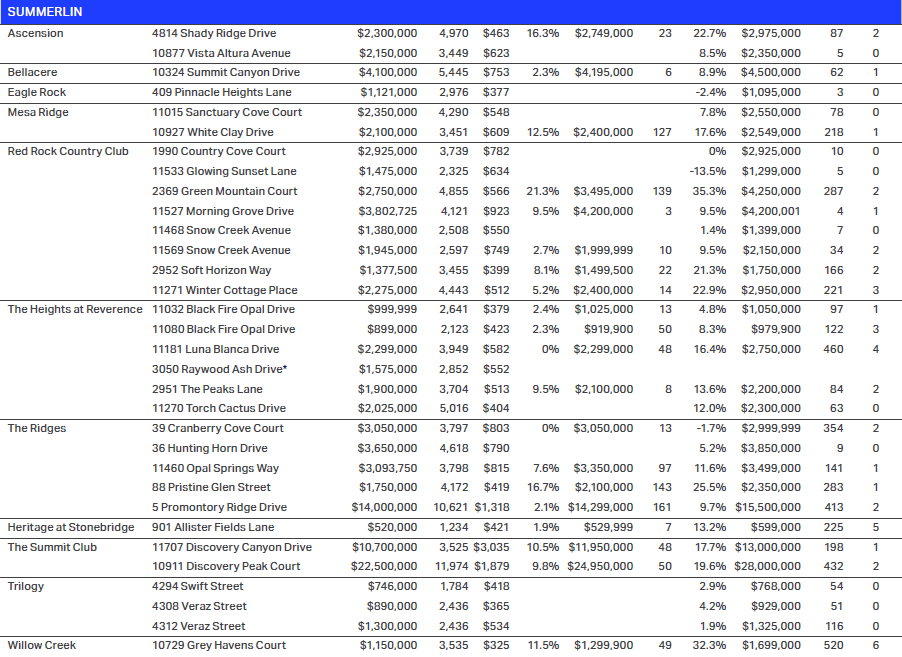The image size is (902, 657).
Task: Select The Ridges community name
Action: point(37,428)
